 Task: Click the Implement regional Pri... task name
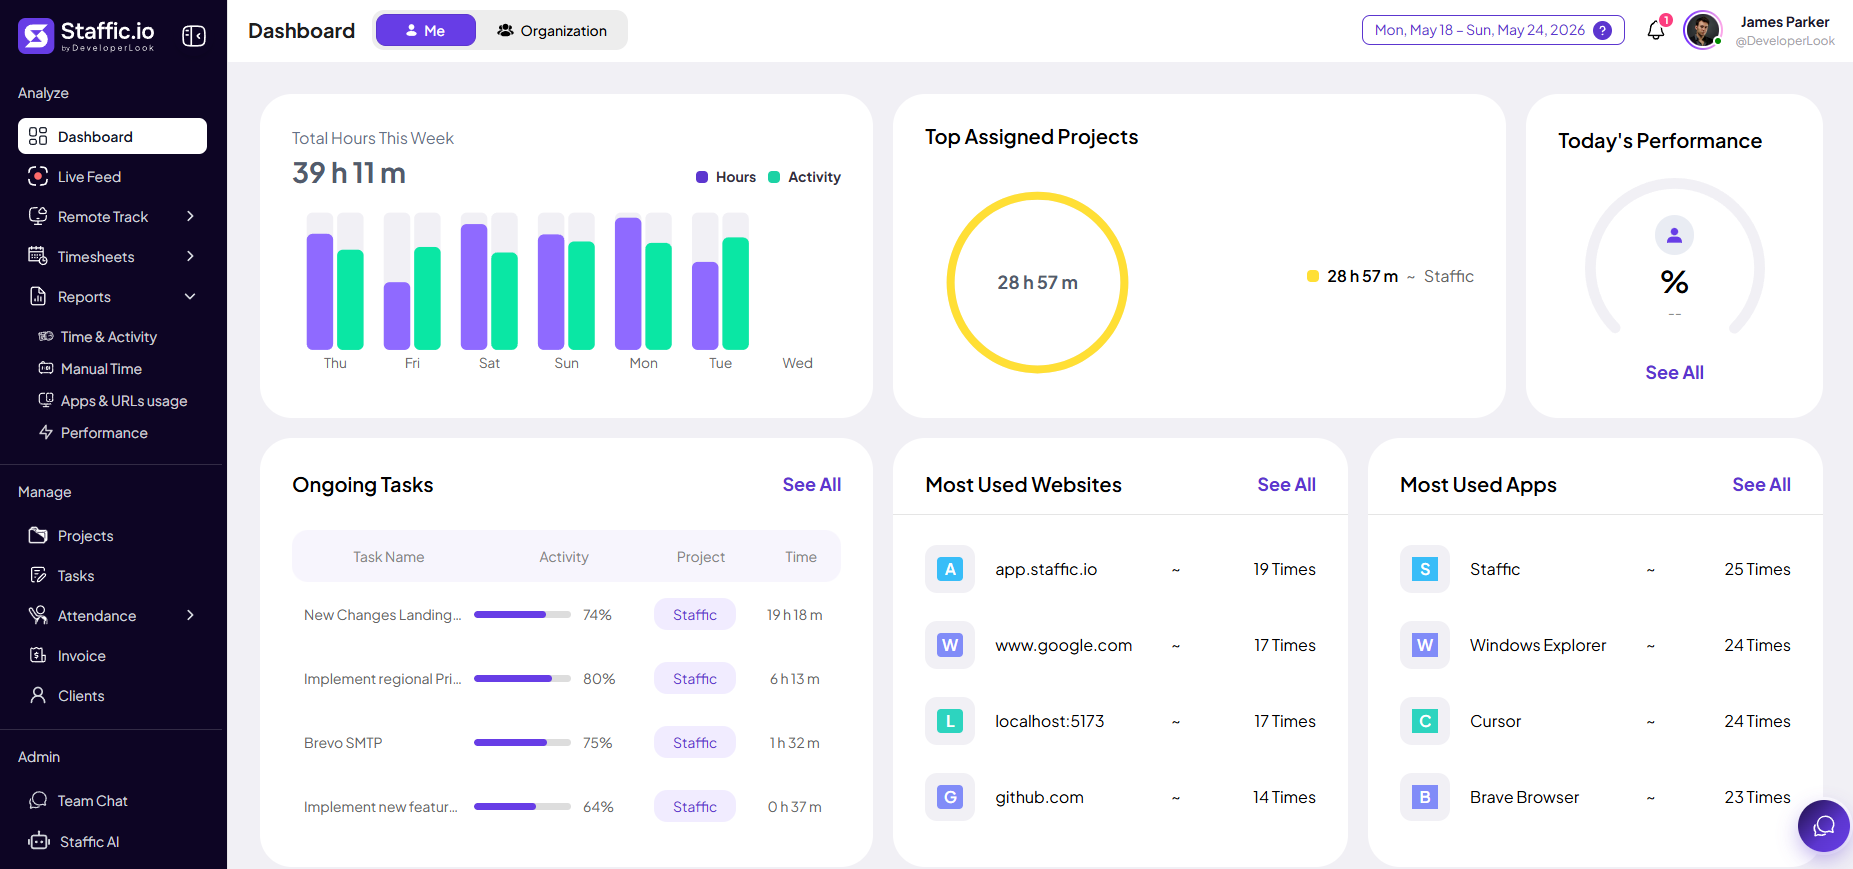(x=382, y=678)
